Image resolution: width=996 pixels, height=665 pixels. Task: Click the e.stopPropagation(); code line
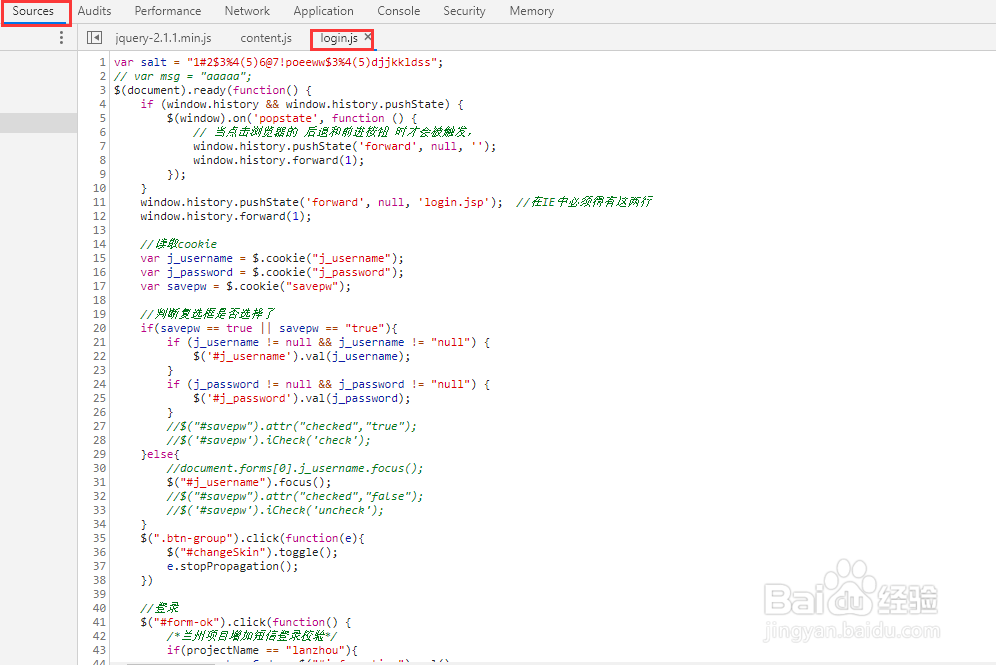click(232, 566)
